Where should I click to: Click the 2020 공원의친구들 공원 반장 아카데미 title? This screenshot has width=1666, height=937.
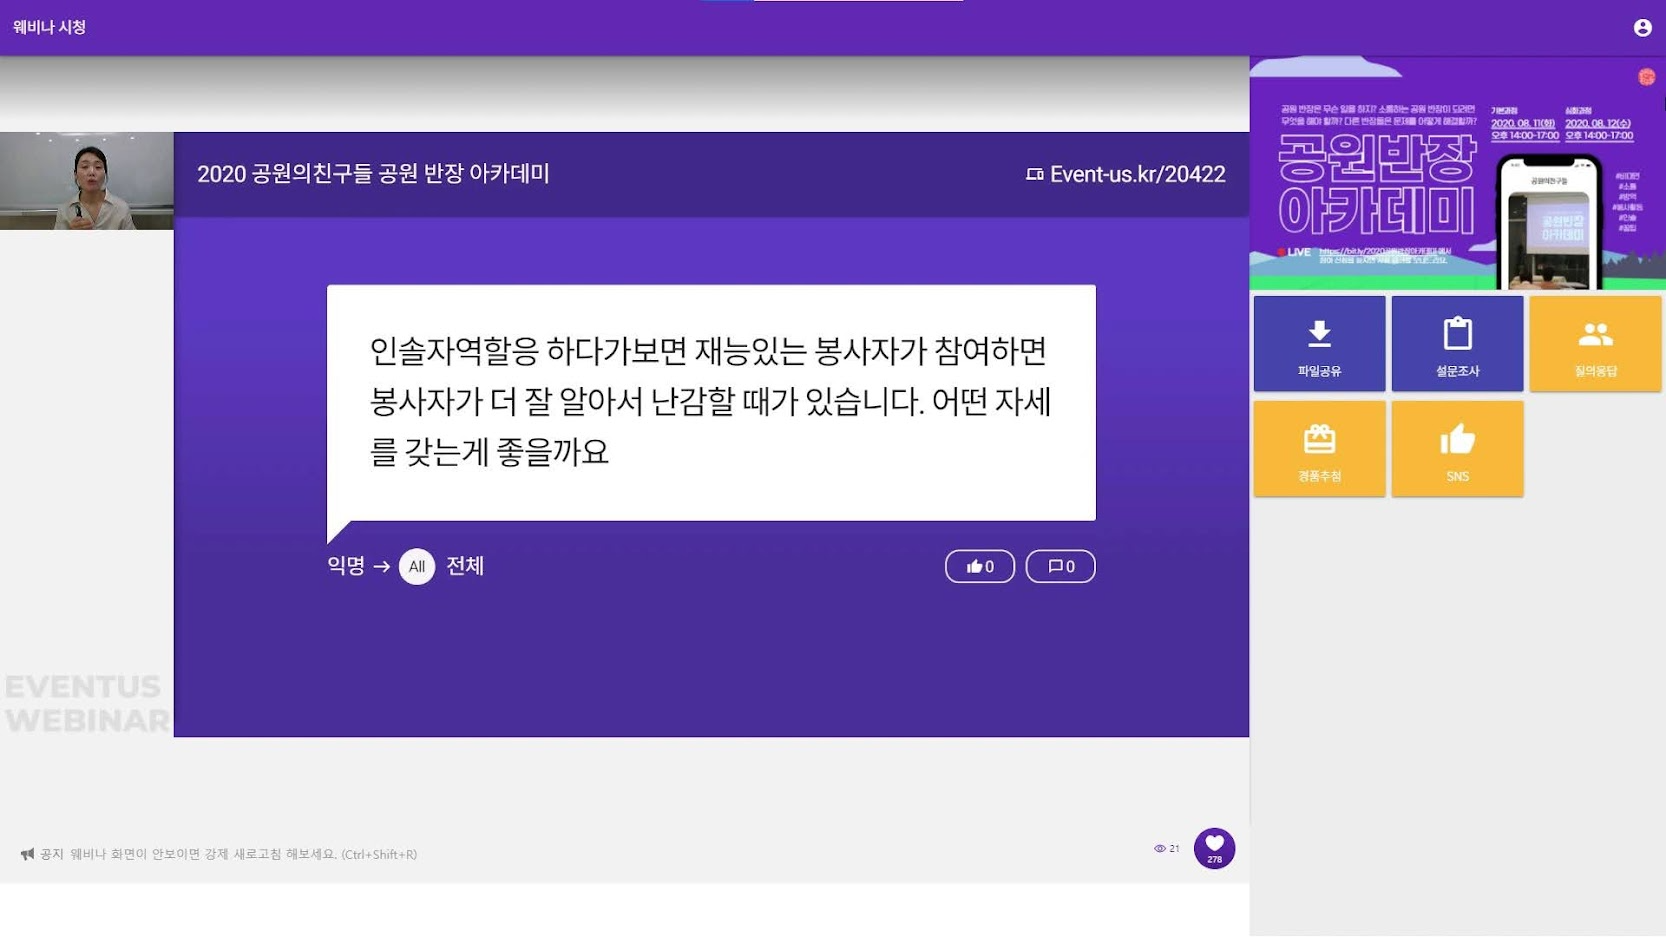[x=373, y=174]
